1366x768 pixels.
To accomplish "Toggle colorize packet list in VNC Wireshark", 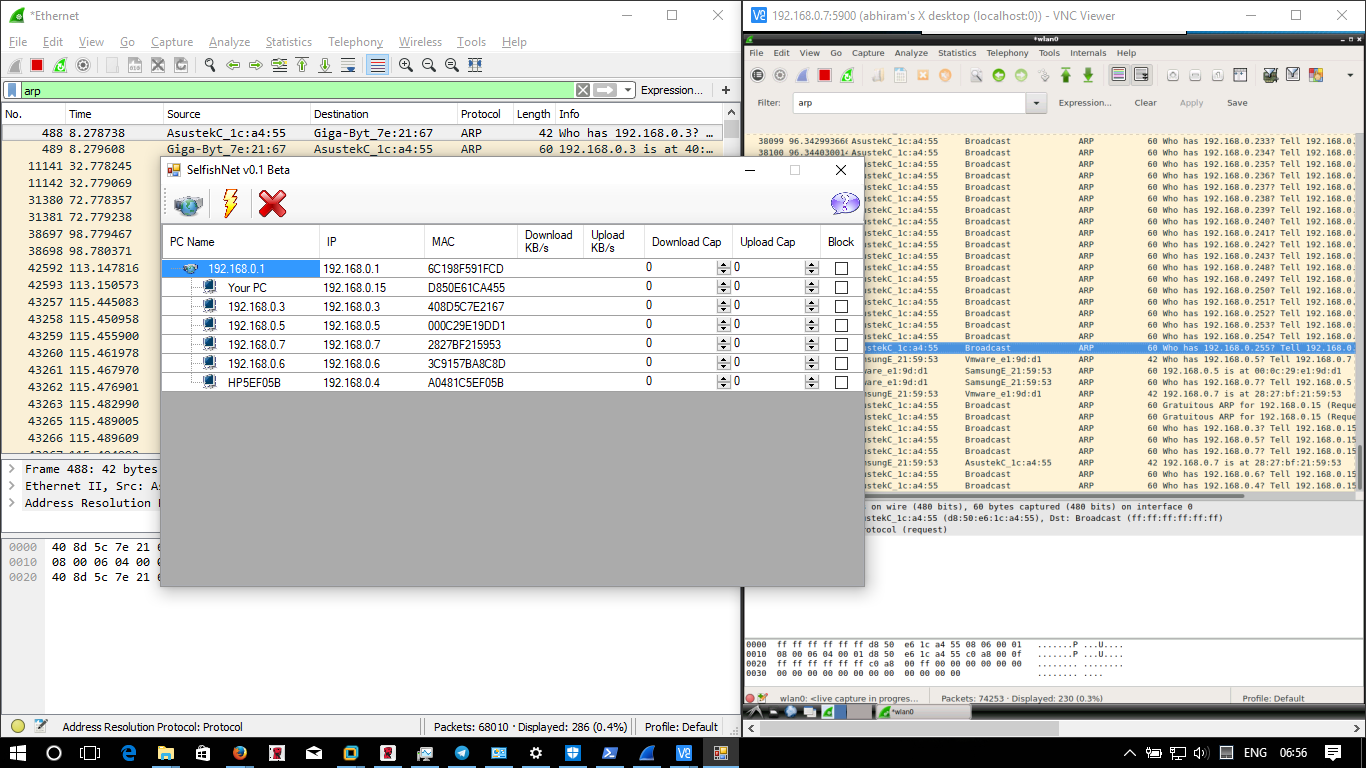I will [1119, 75].
